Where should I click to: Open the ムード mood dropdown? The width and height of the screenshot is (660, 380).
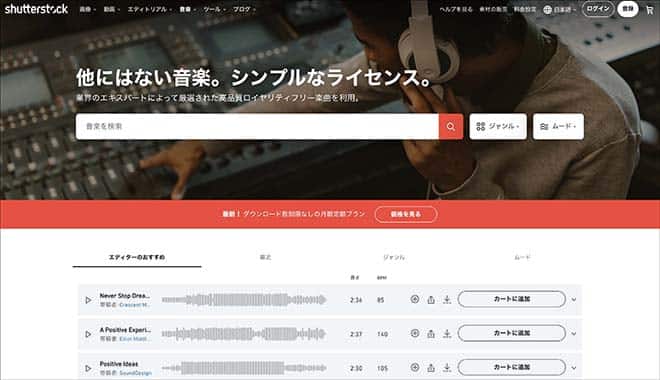click(x=558, y=126)
